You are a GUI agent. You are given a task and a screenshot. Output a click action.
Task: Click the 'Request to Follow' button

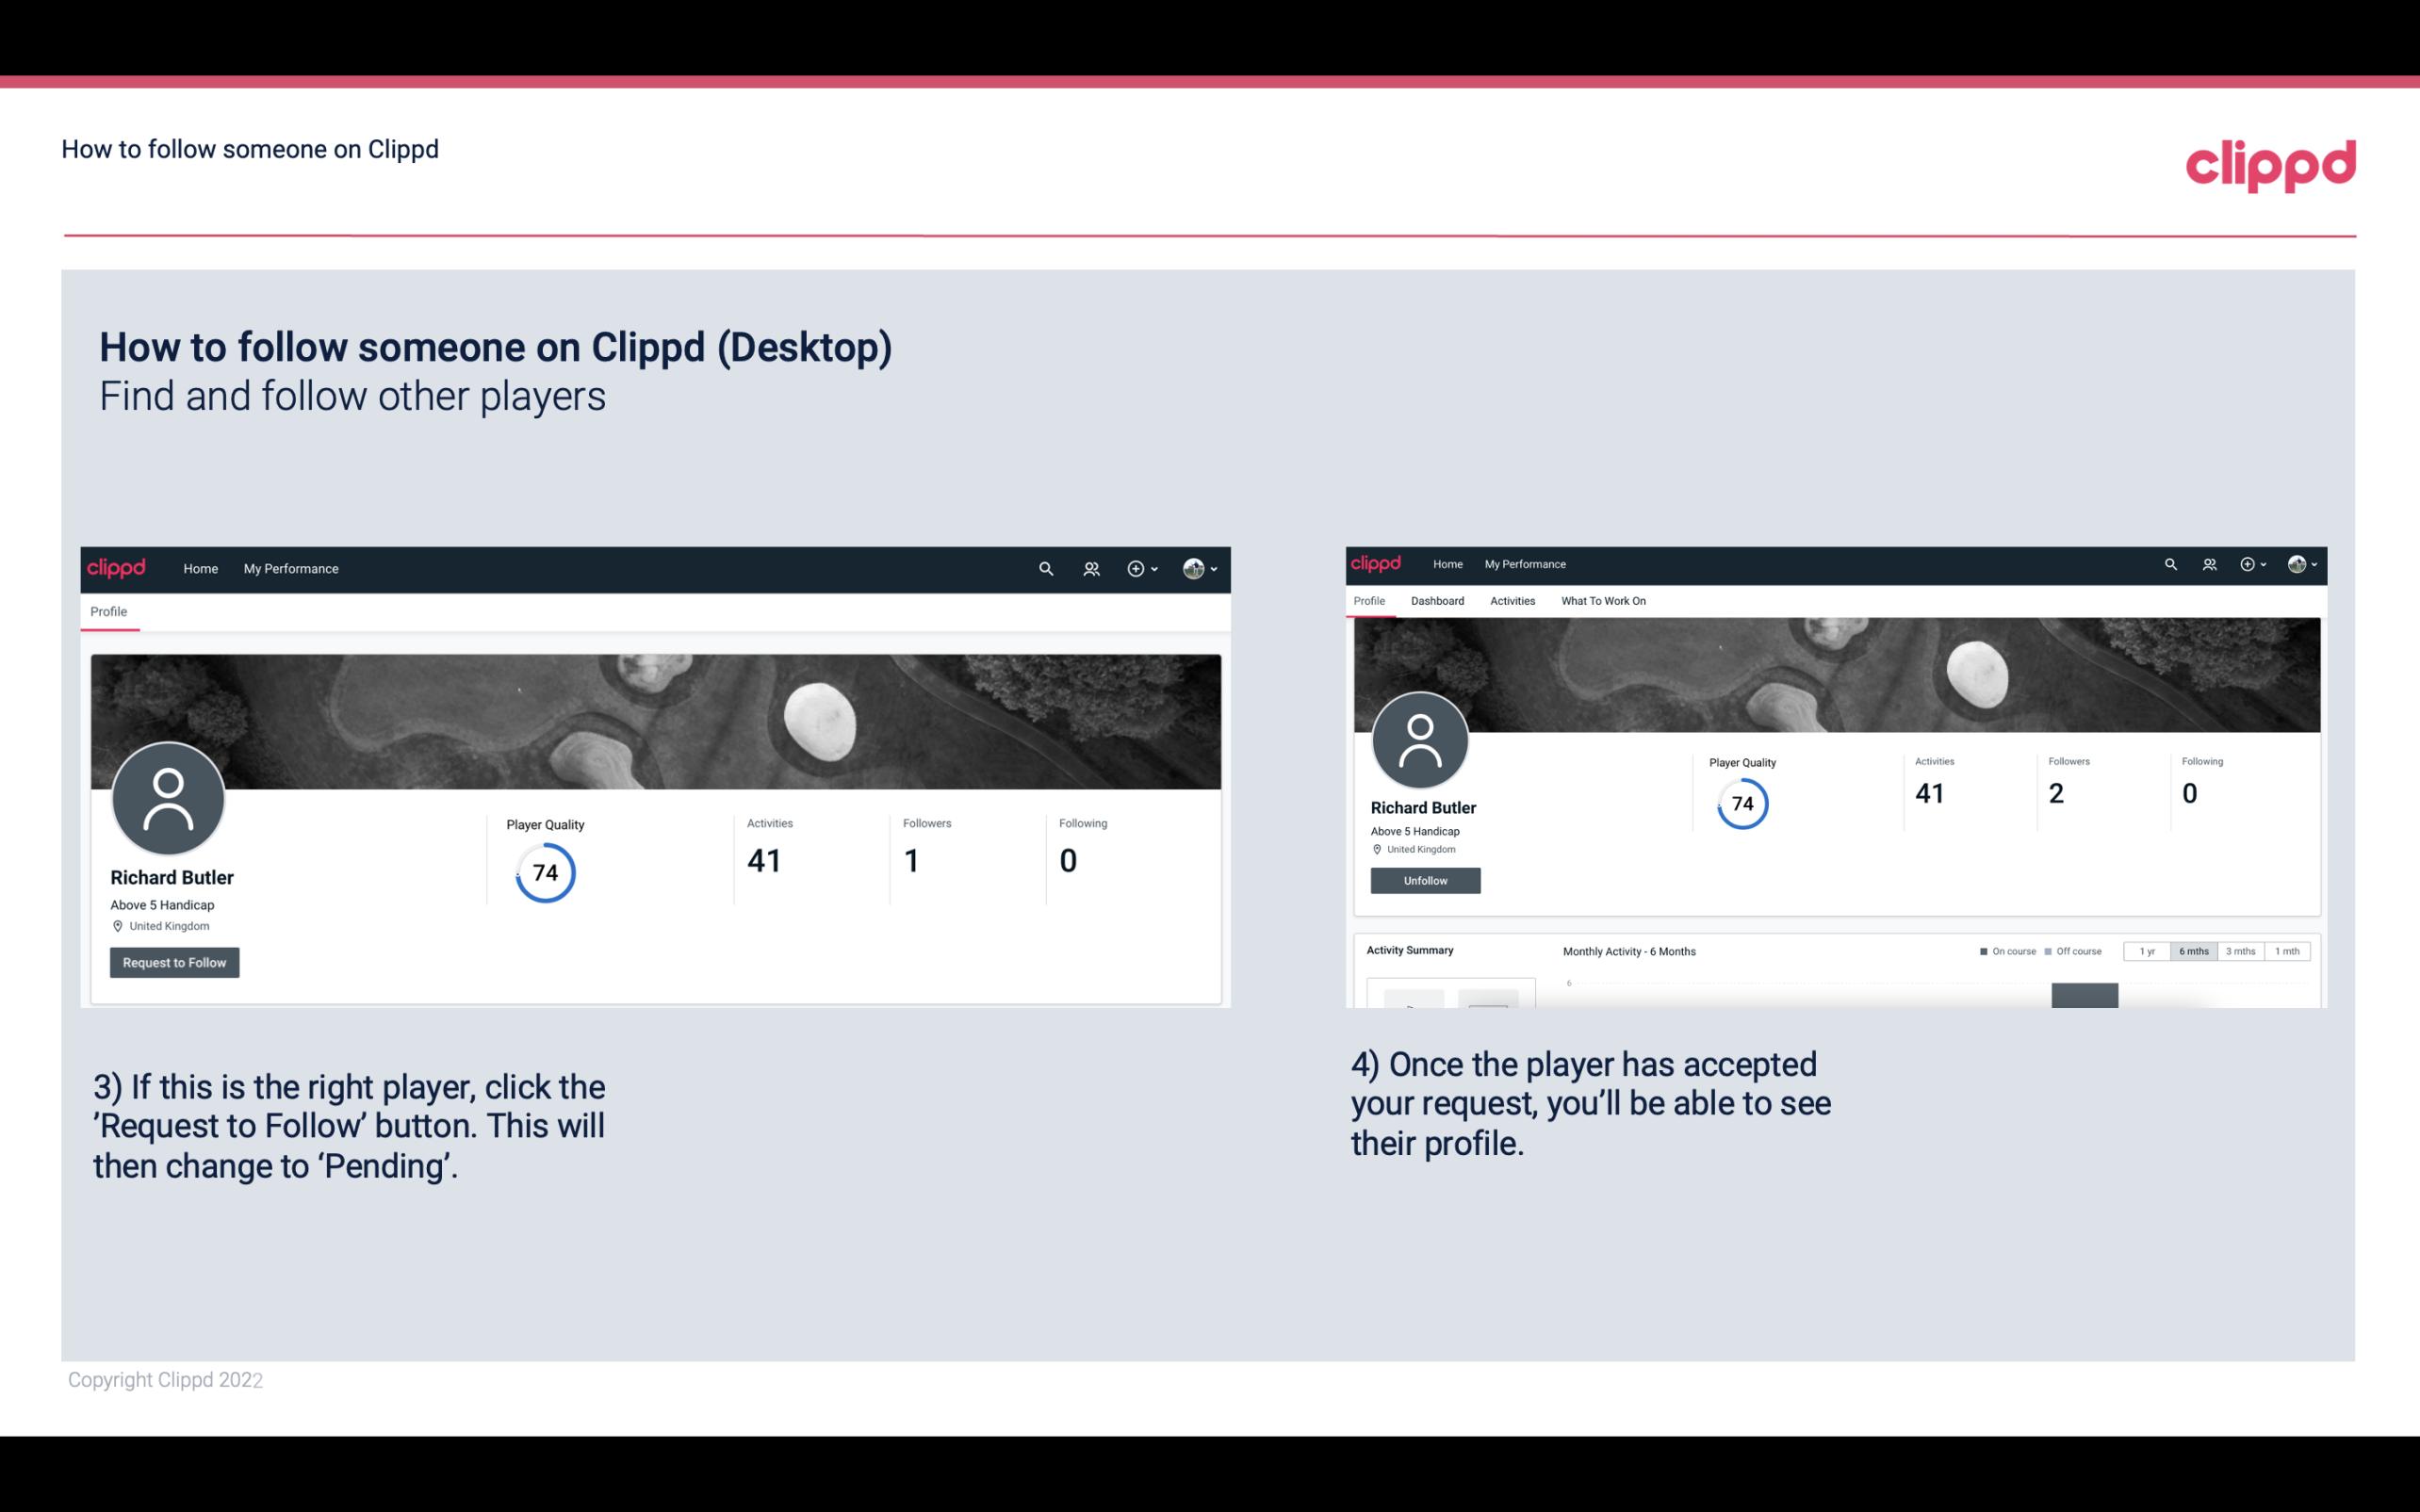(174, 962)
